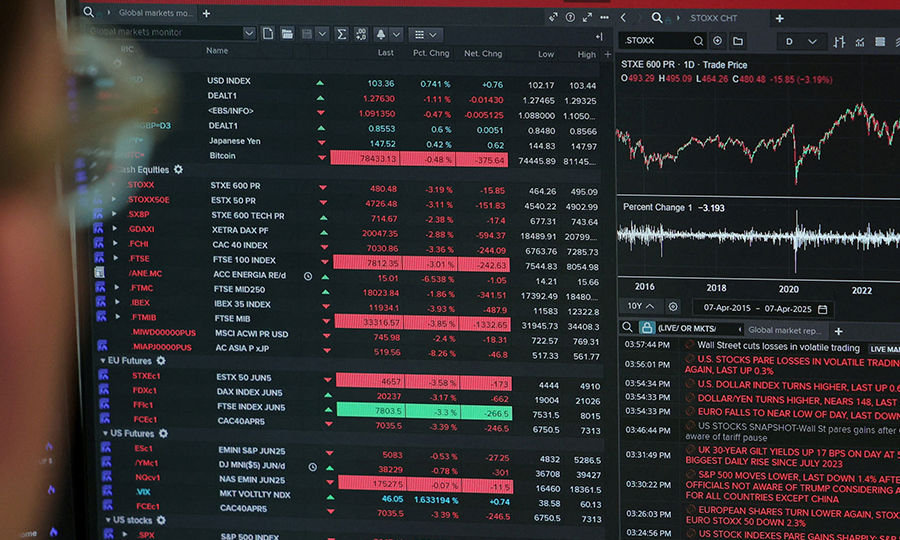900x540 pixels.
Task: Open the Global markets monitor name dropdown
Action: point(249,33)
